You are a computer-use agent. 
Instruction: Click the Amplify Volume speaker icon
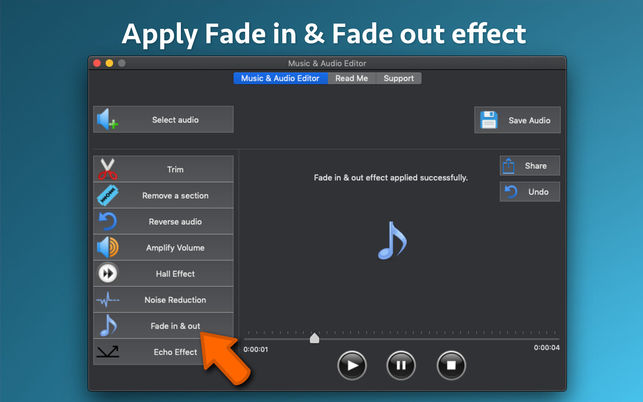click(107, 247)
